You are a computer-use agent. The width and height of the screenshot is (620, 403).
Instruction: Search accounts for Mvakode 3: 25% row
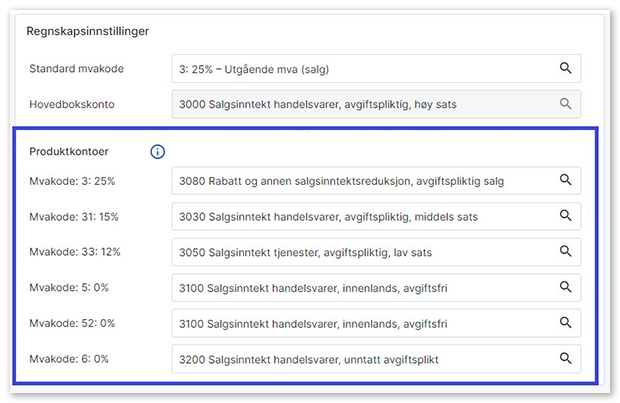click(565, 180)
